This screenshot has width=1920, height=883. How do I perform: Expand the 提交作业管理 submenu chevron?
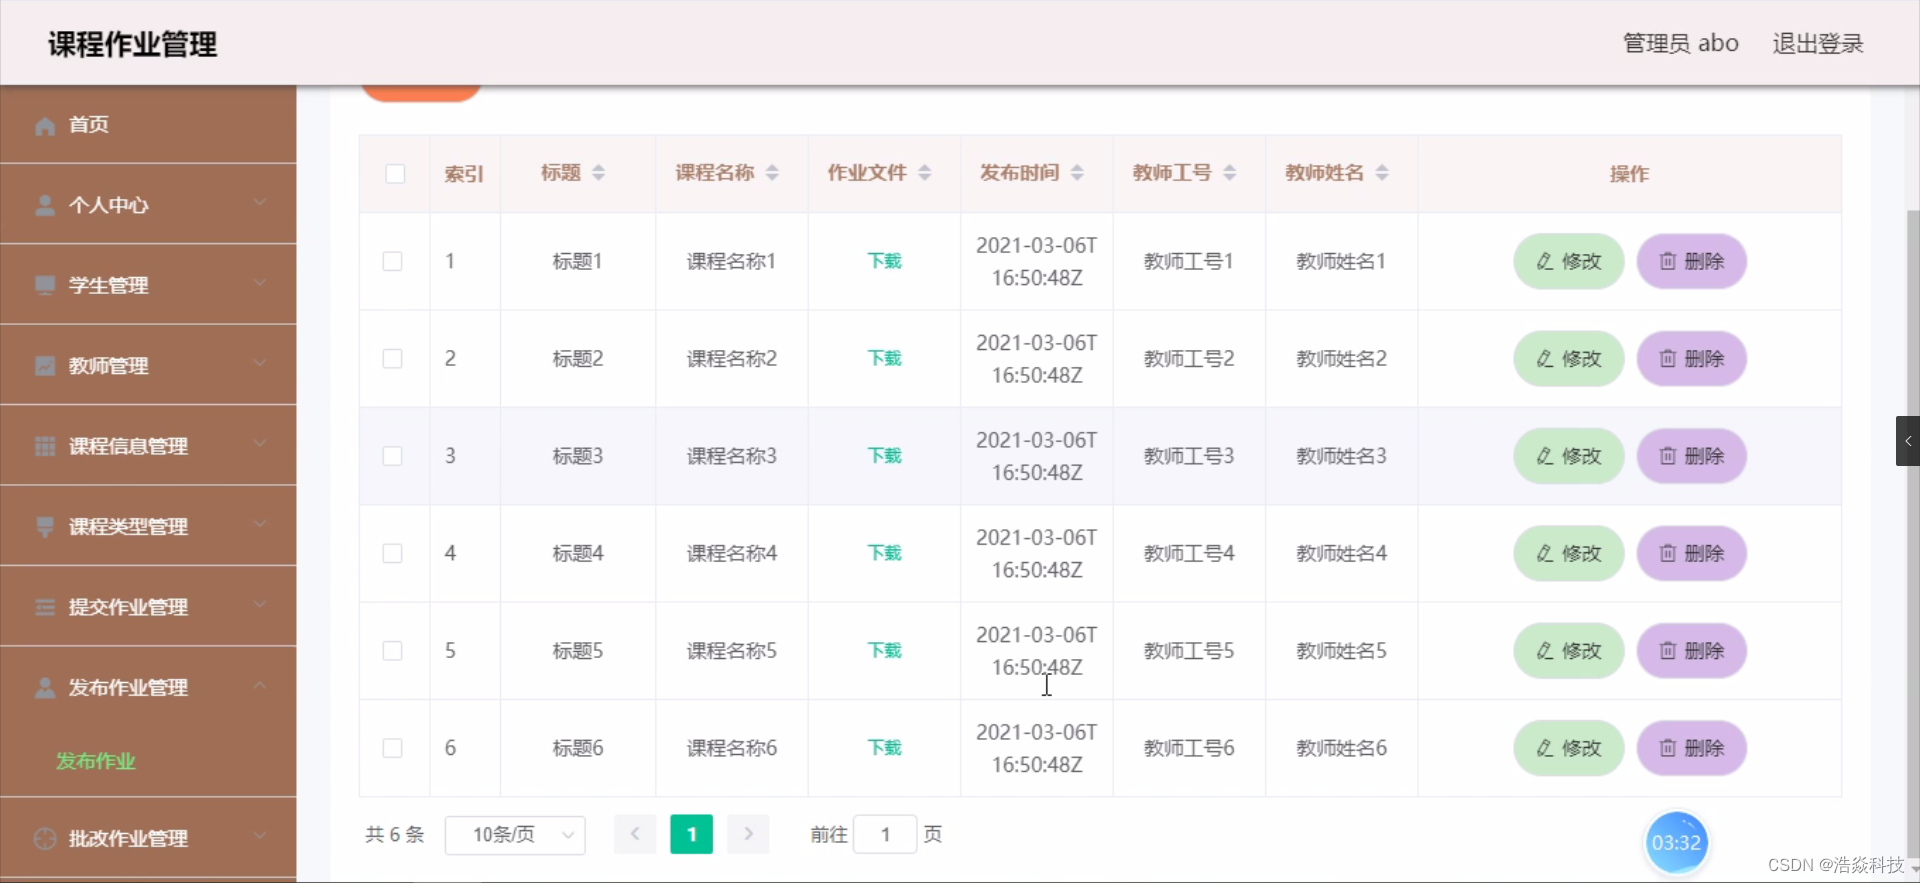260,604
